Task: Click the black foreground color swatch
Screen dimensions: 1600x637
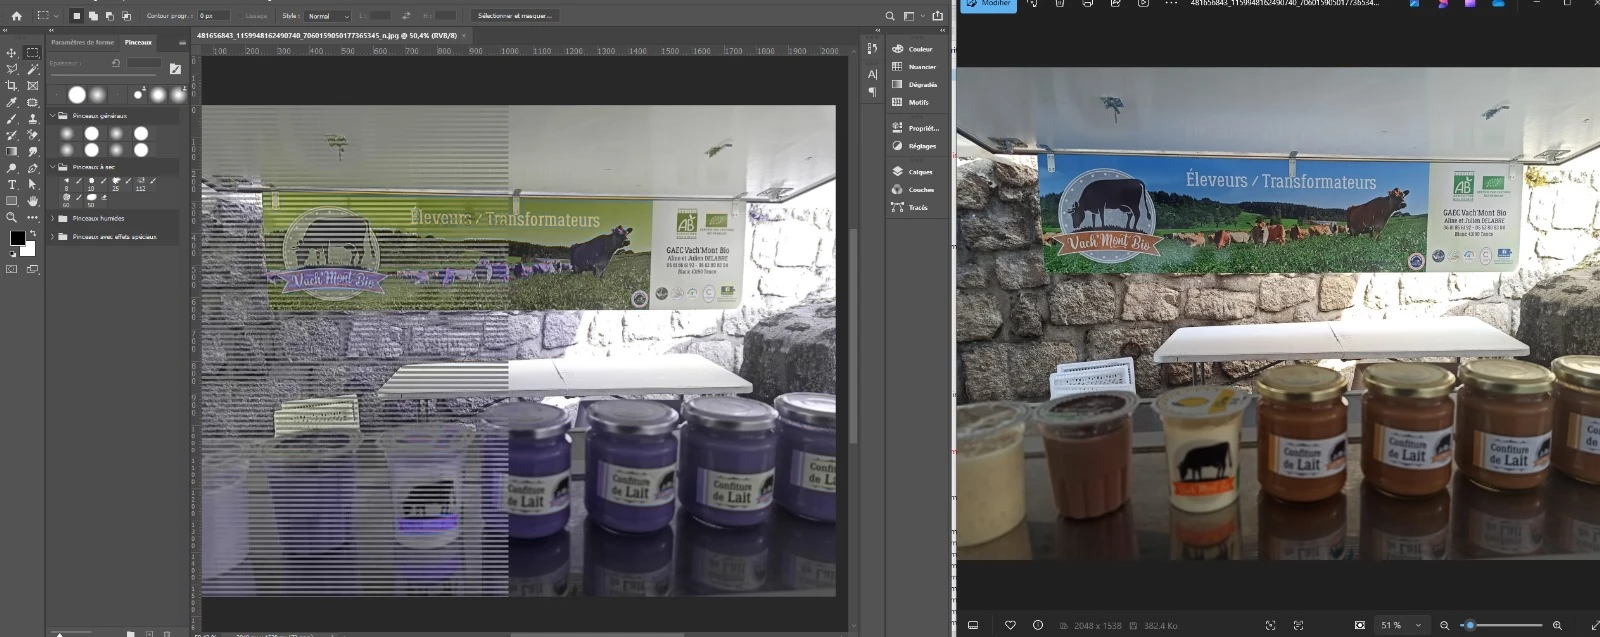Action: (17, 237)
